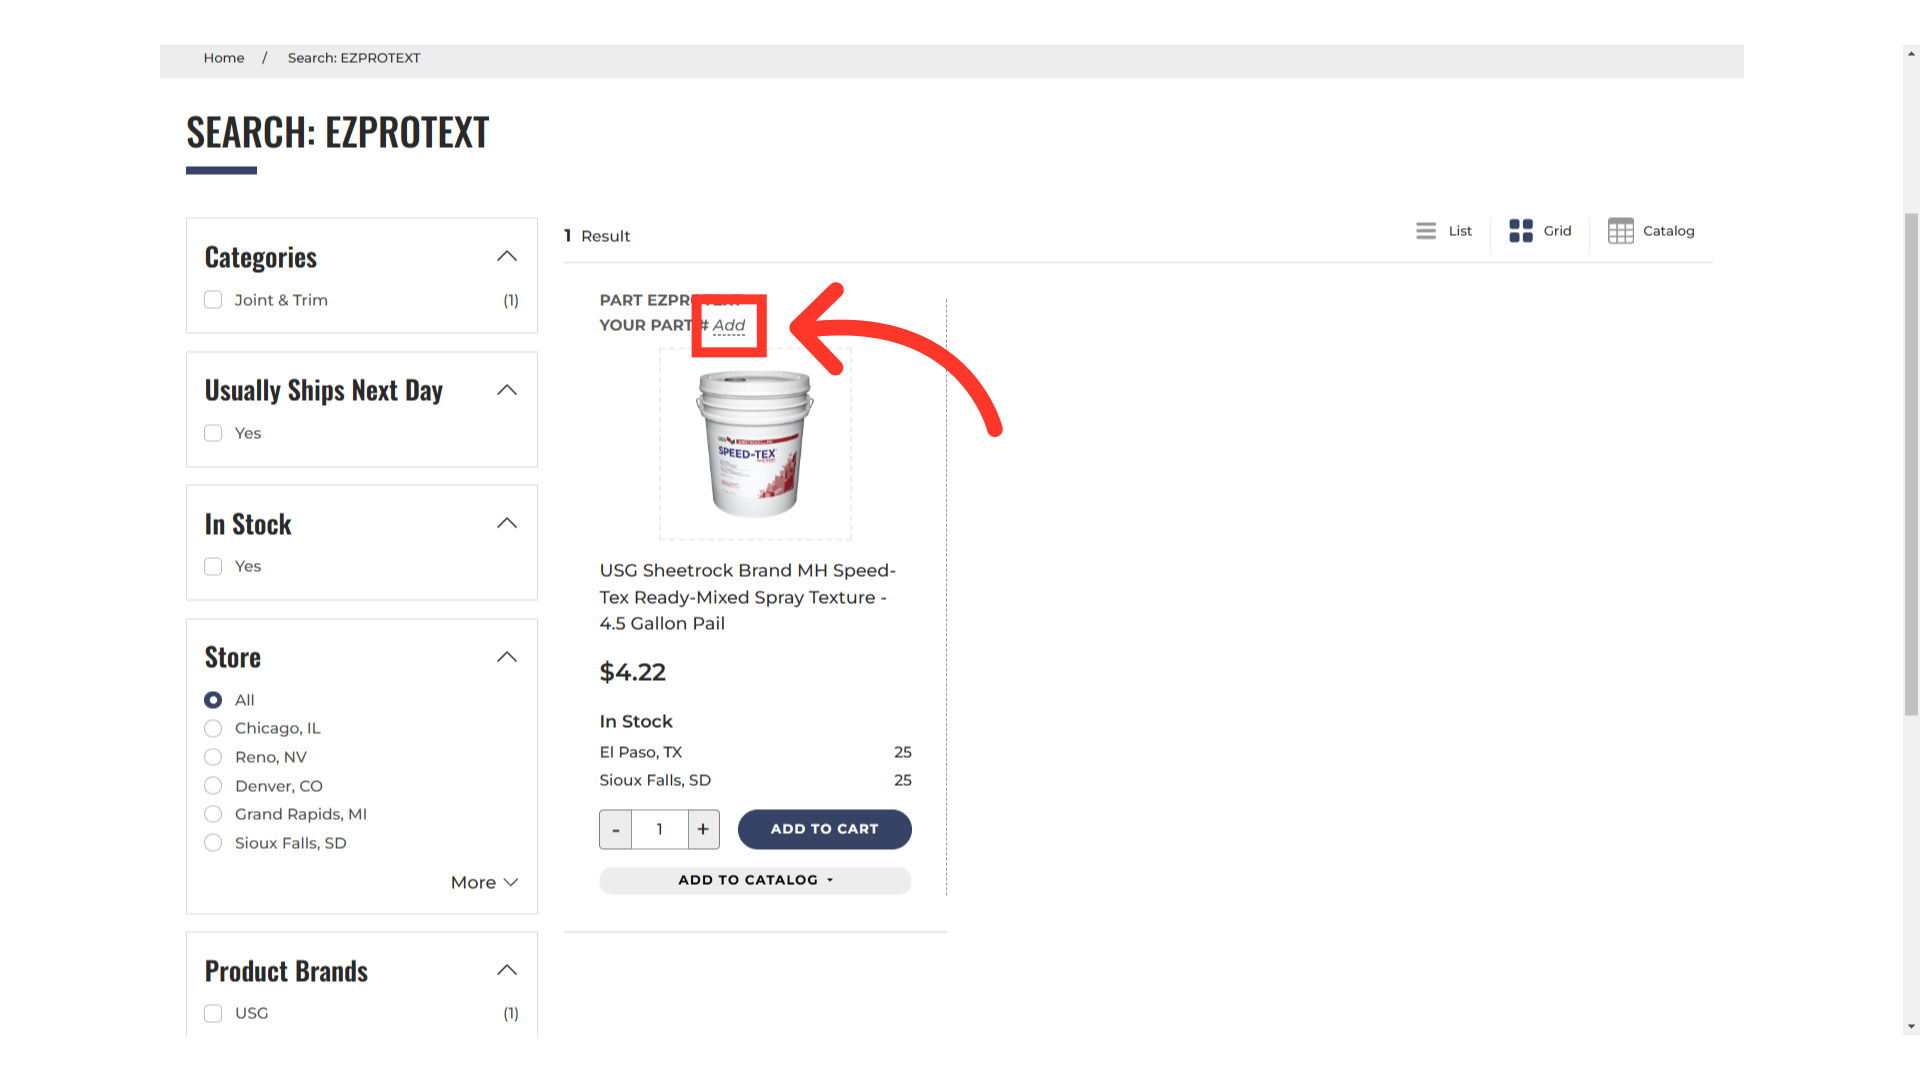Check the Joint & Trim checkbox

213,300
